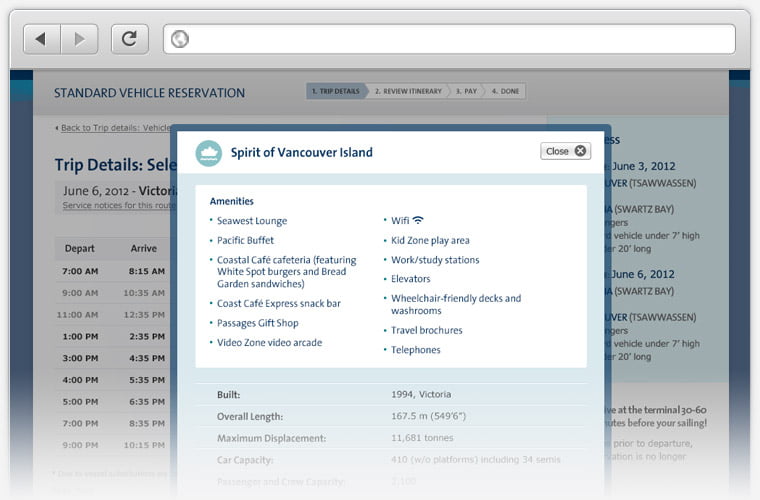Click the Pacific Buffet amenity
The height and width of the screenshot is (500, 760).
[x=245, y=240]
